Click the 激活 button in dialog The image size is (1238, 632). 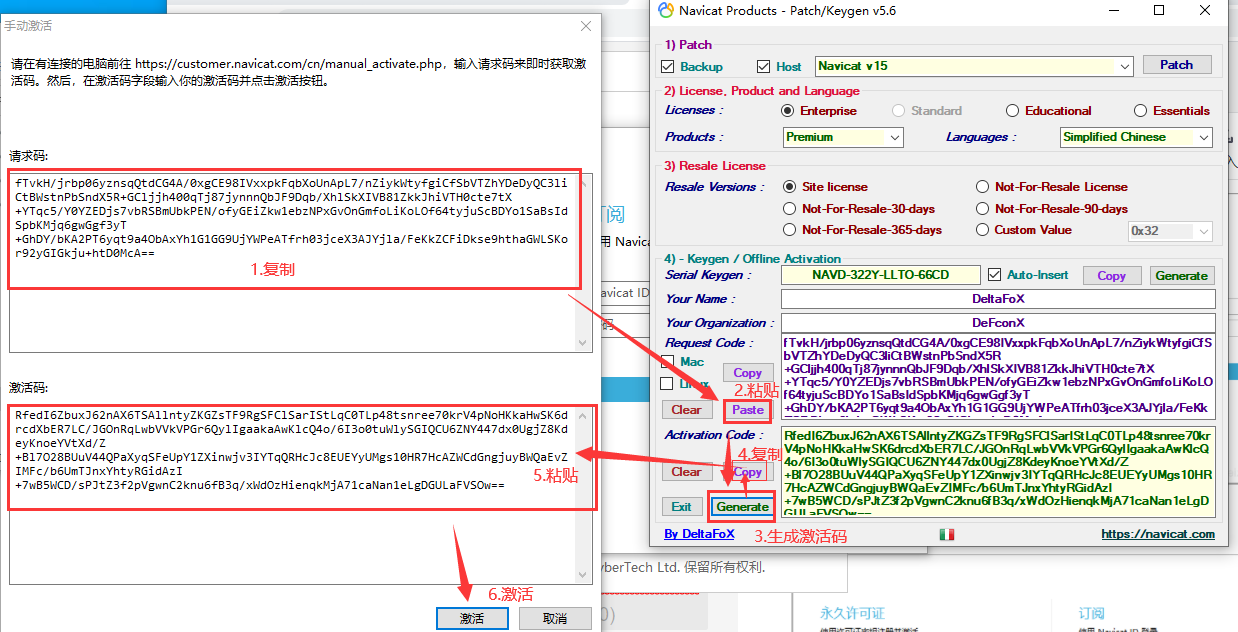(472, 619)
